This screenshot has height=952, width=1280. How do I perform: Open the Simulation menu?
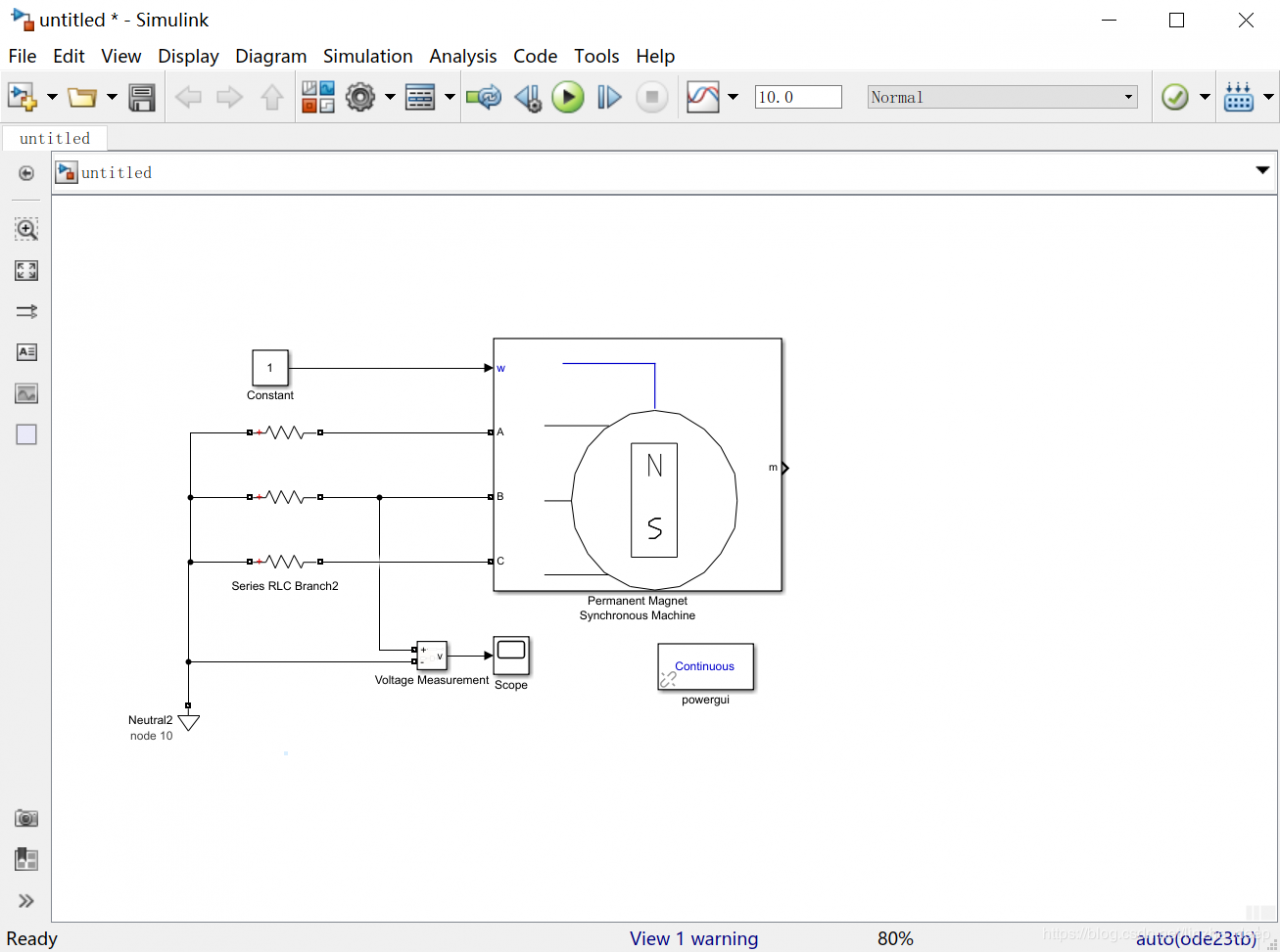coord(368,56)
